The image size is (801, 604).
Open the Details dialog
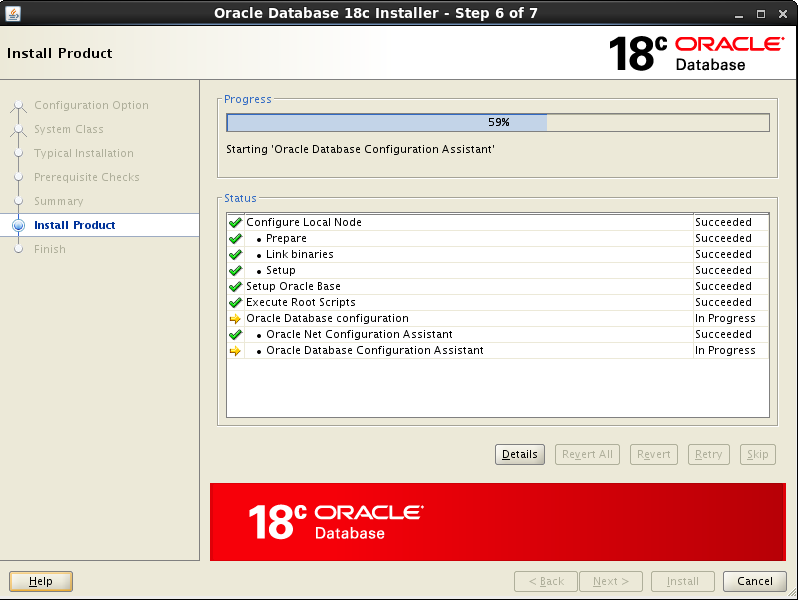tap(519, 454)
